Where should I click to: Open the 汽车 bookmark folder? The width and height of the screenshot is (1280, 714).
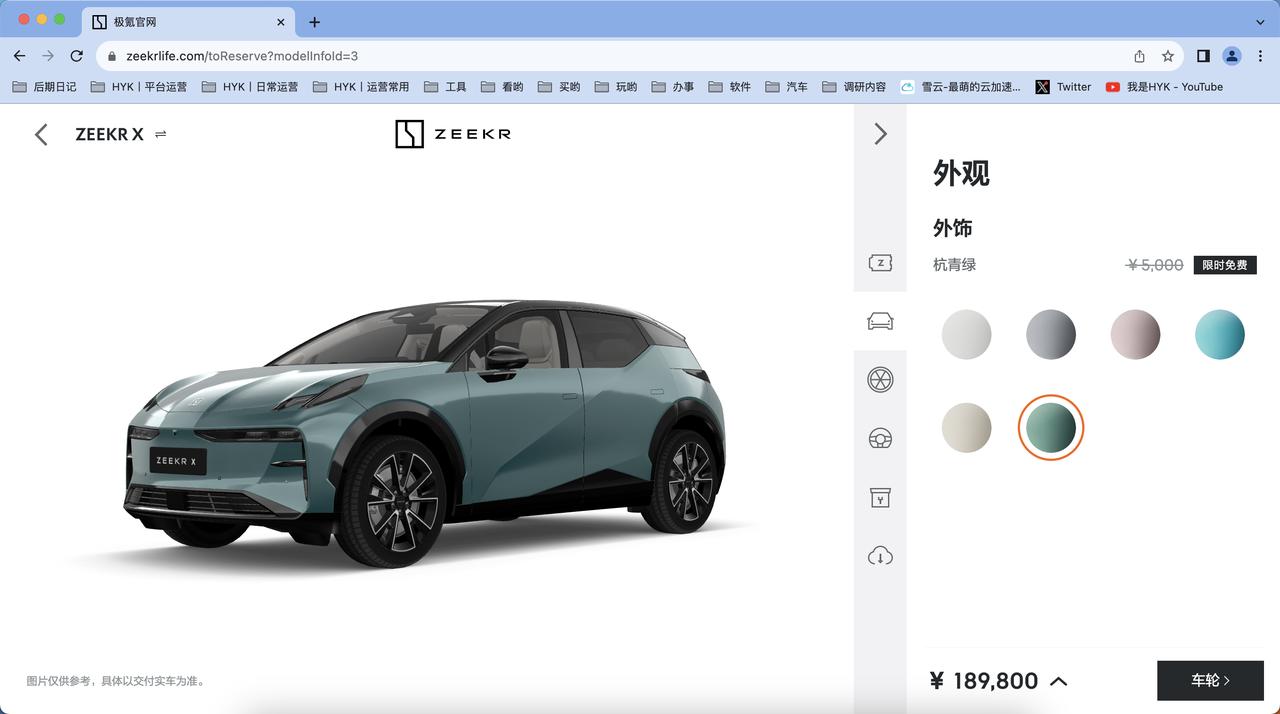(787, 87)
